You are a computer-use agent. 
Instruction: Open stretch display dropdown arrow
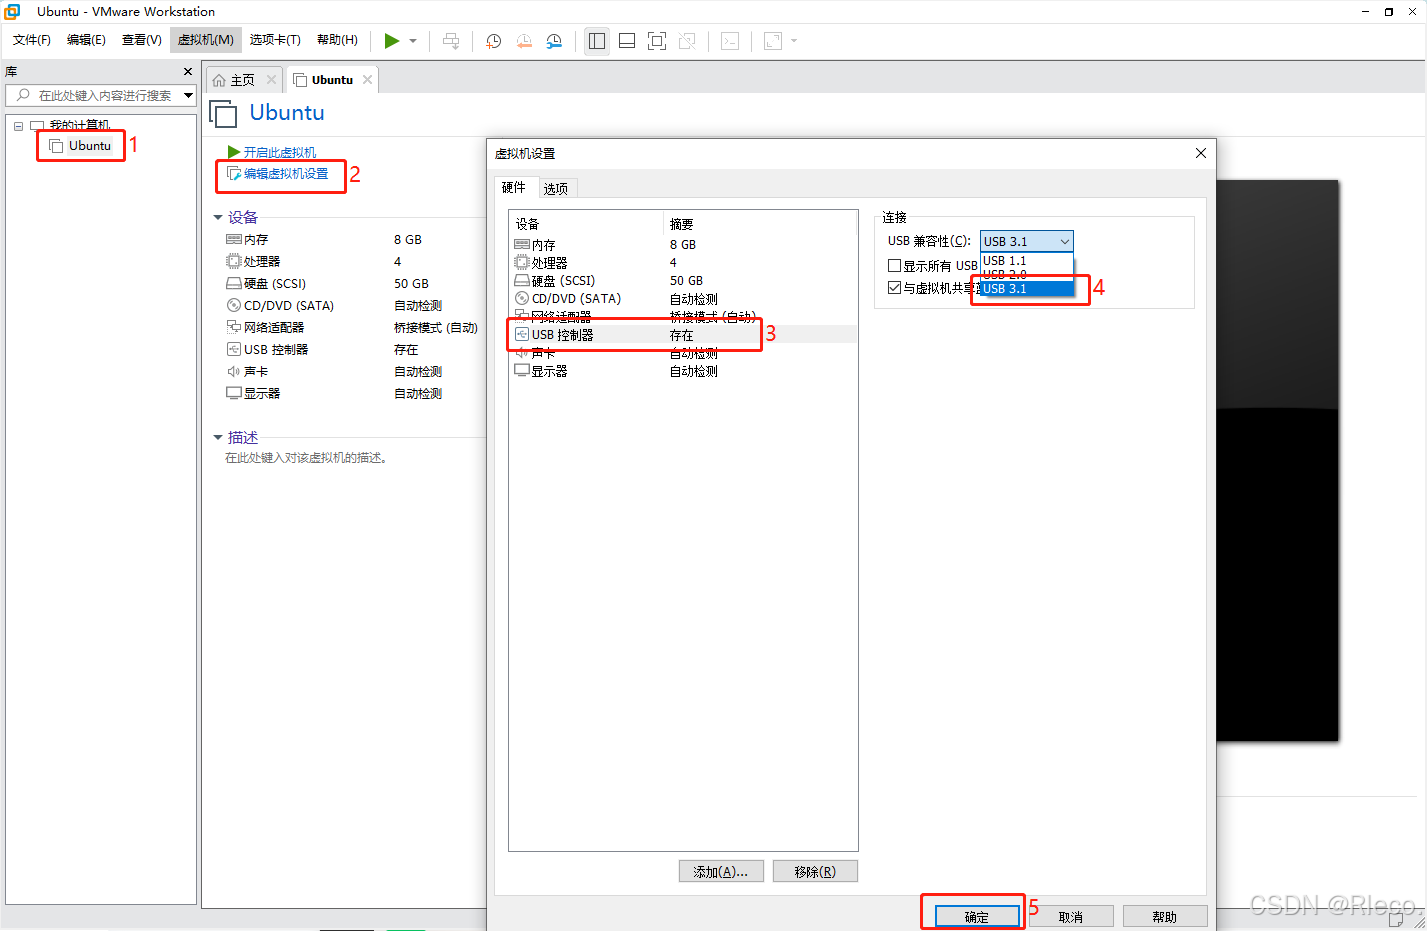pyautogui.click(x=794, y=41)
